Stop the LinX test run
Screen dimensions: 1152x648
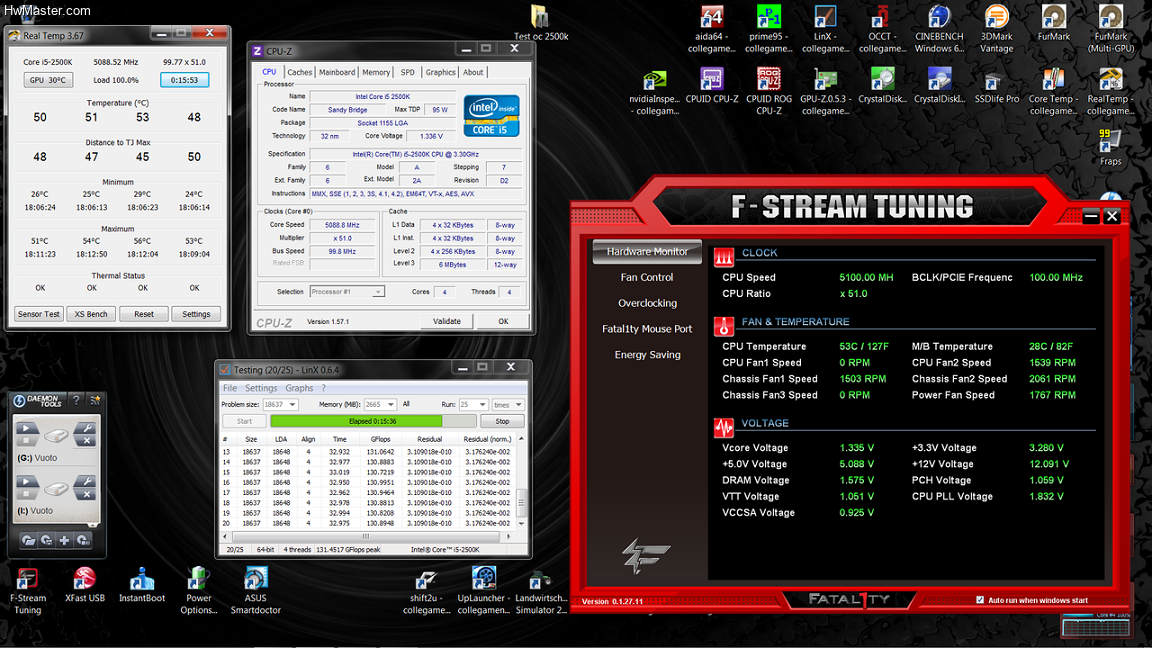(x=502, y=421)
